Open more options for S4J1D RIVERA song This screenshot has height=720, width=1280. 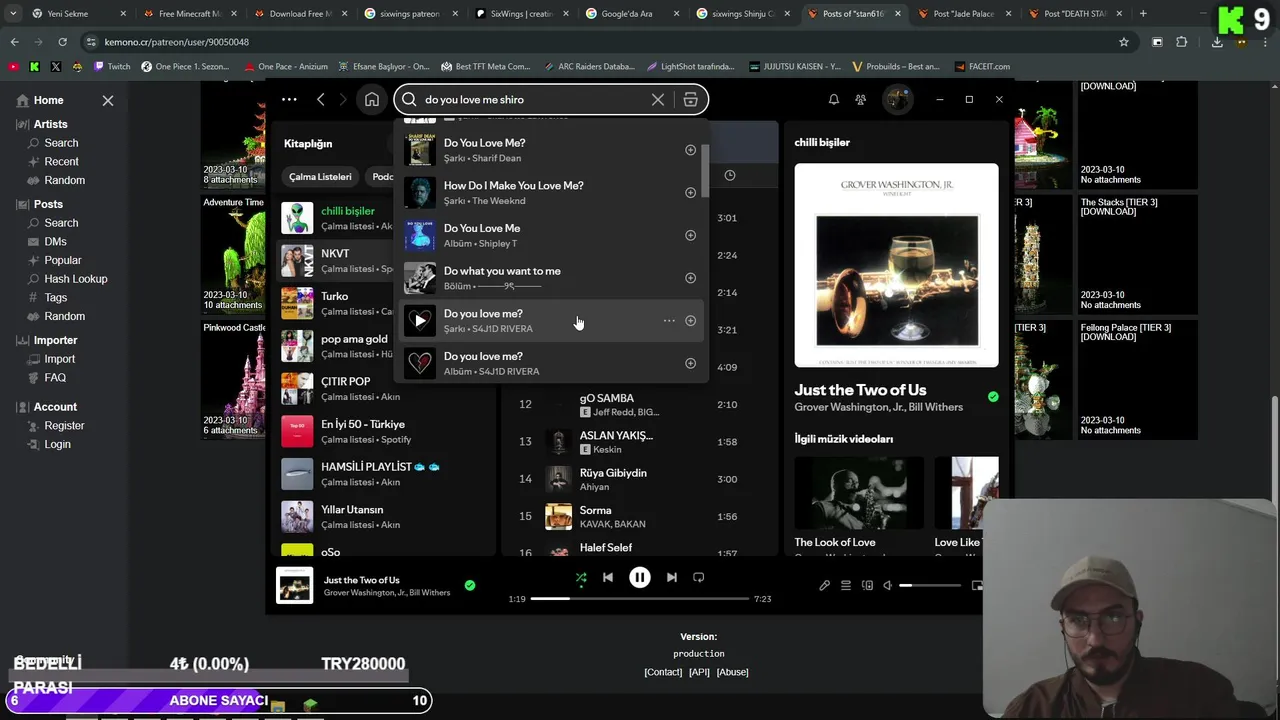point(669,321)
